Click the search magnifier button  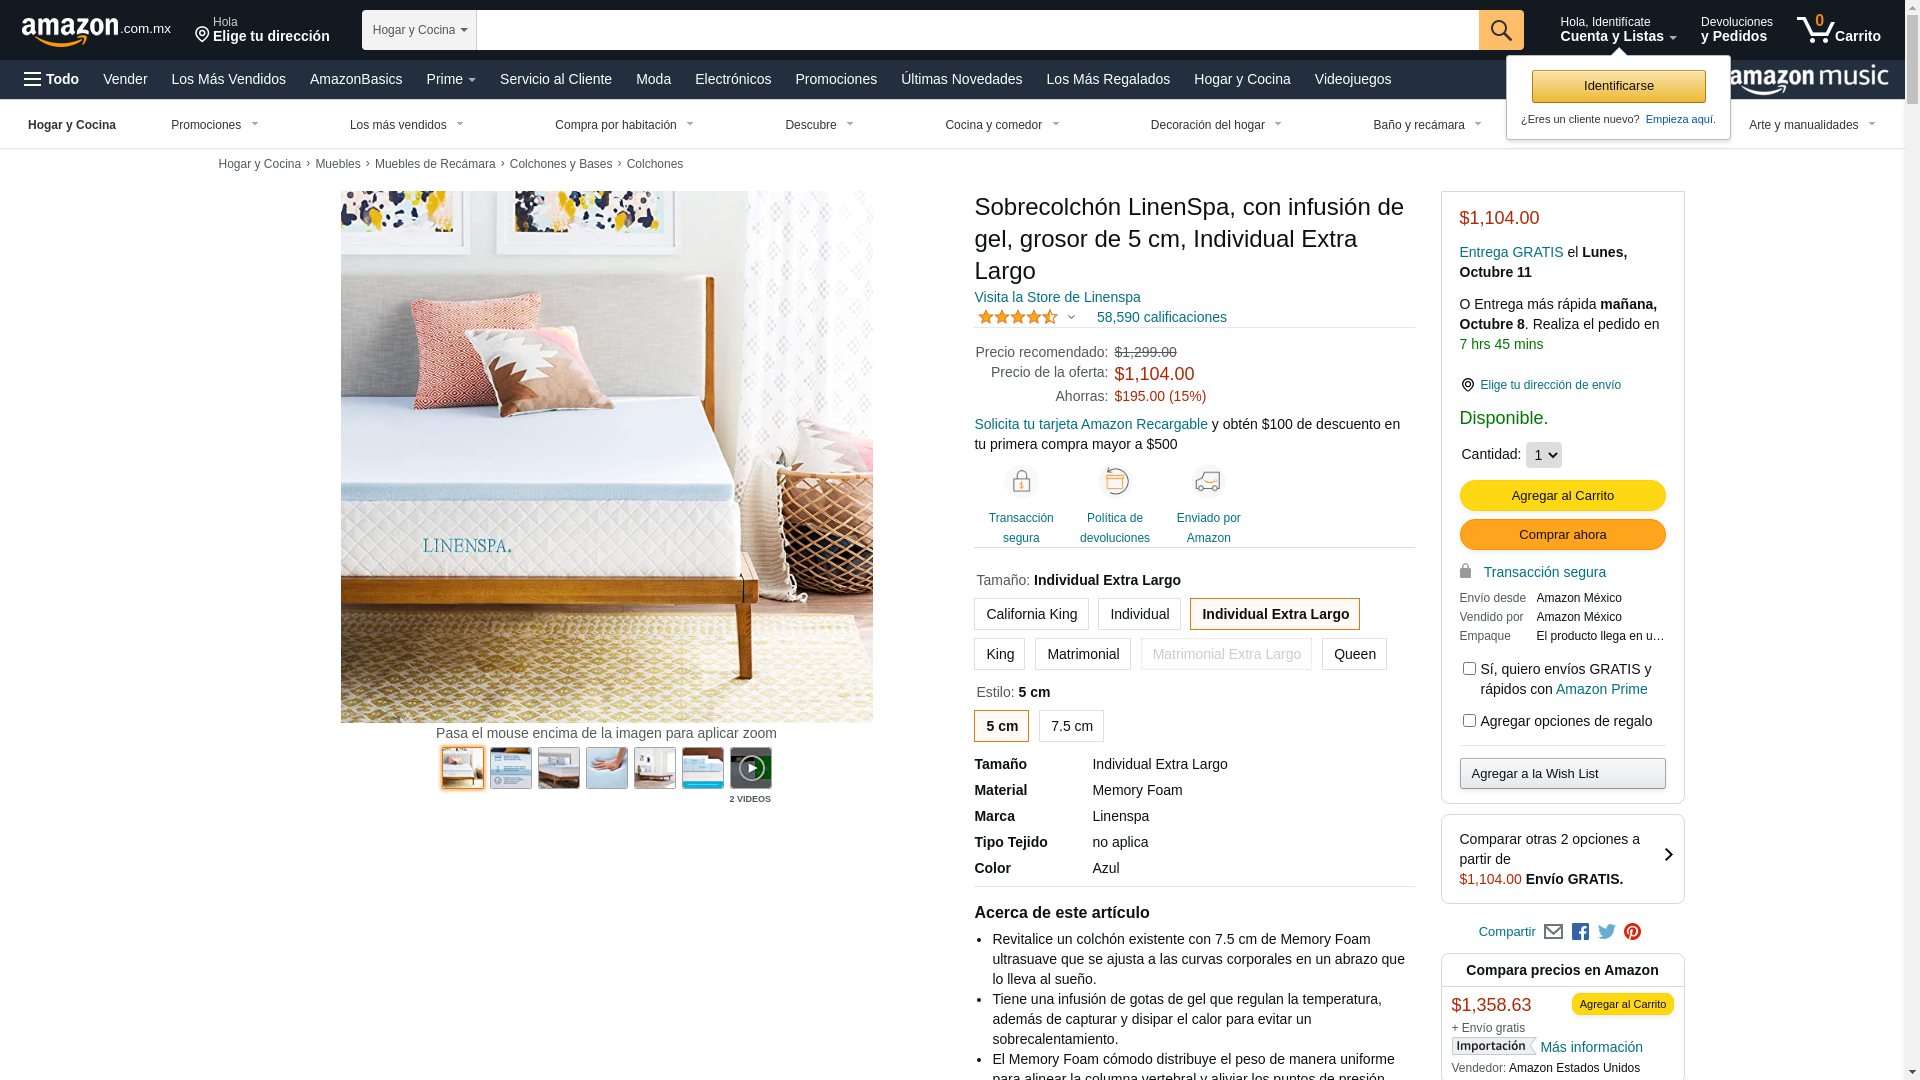coord(1500,30)
